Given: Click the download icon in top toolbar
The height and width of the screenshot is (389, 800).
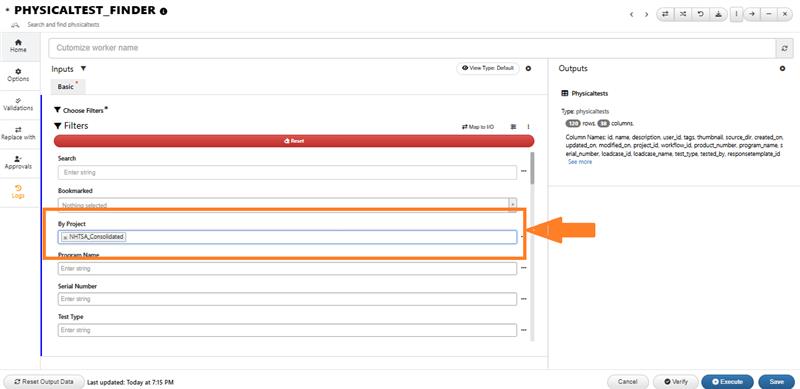Looking at the screenshot, I should coord(718,14).
